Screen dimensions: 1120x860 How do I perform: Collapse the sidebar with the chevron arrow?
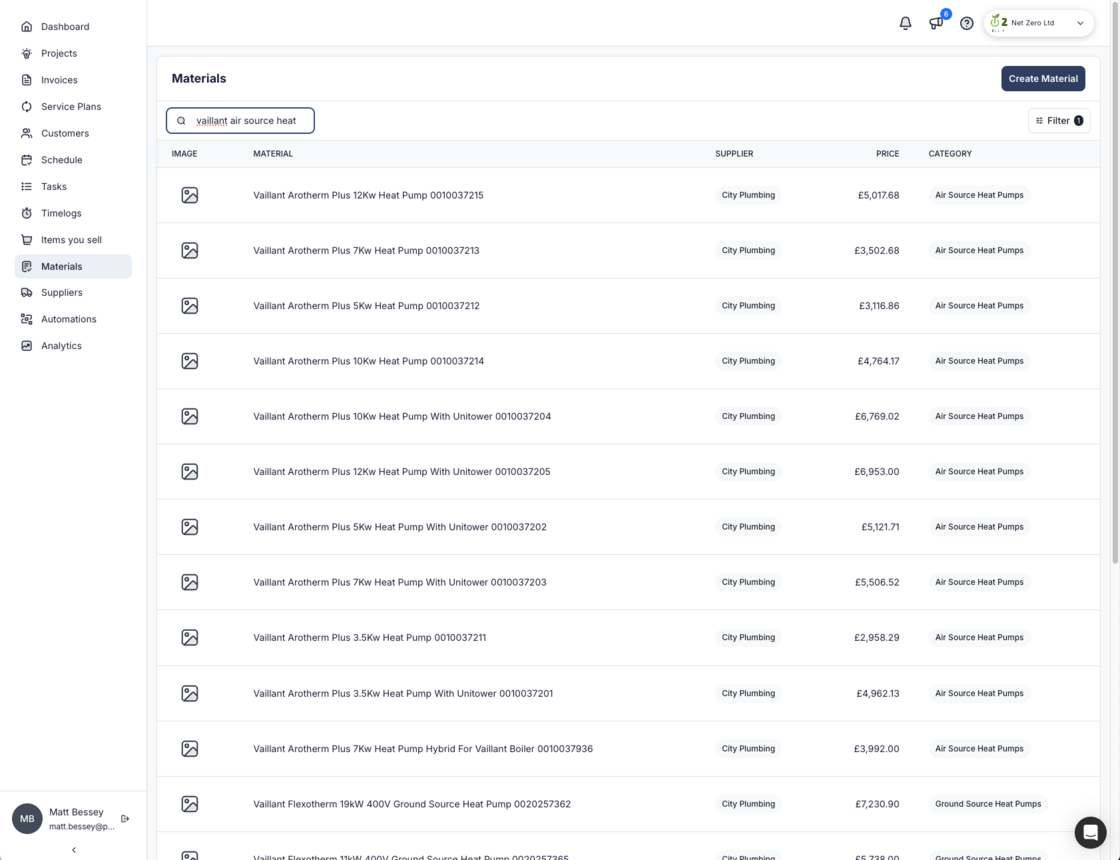click(x=73, y=850)
